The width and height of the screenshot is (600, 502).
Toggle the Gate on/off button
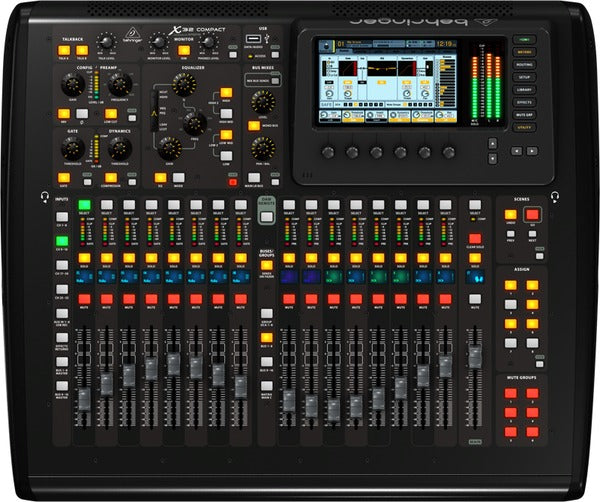coord(66,177)
